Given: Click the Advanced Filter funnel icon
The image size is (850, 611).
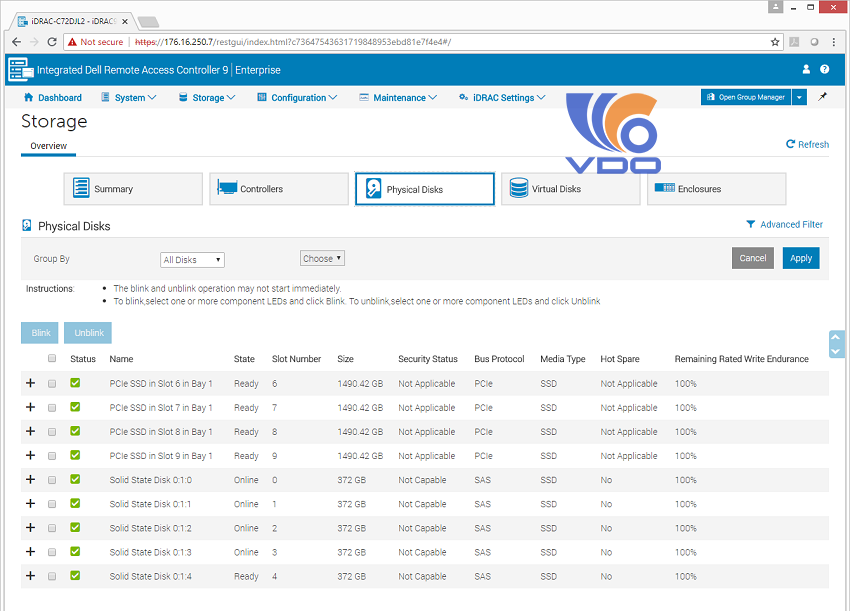Looking at the screenshot, I should click(x=751, y=224).
